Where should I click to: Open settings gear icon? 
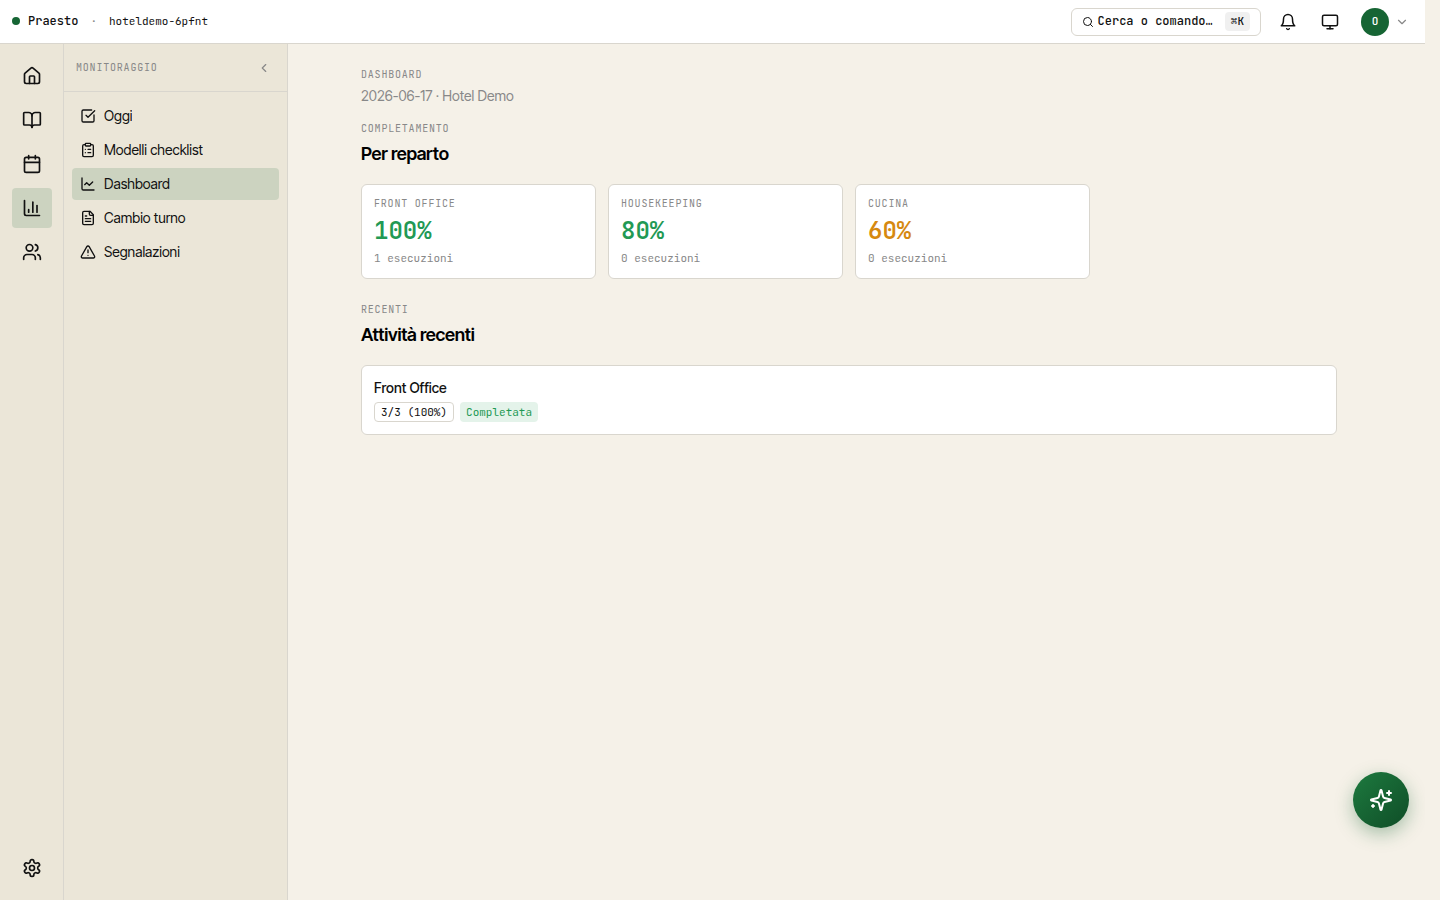tap(32, 868)
